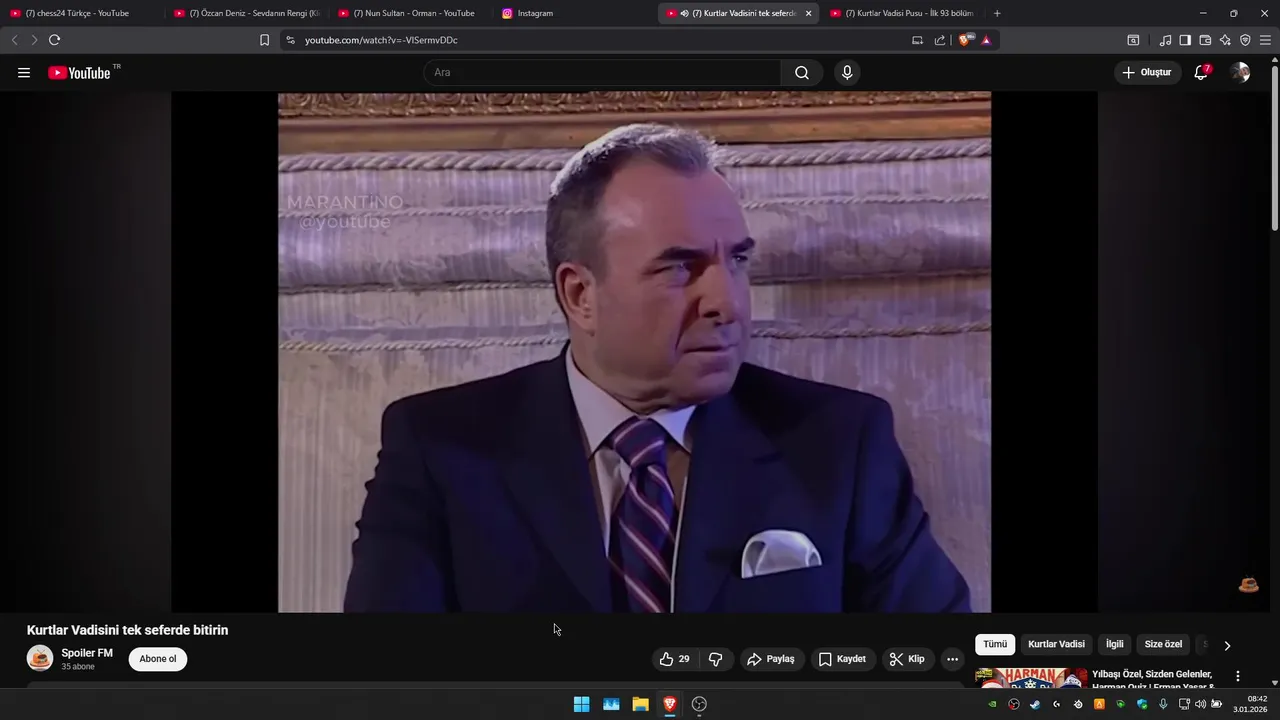Viewport: 1280px width, 720px height.
Task: Open the Yılbaşı Özel, Sizden Gelenler video title
Action: (1153, 679)
